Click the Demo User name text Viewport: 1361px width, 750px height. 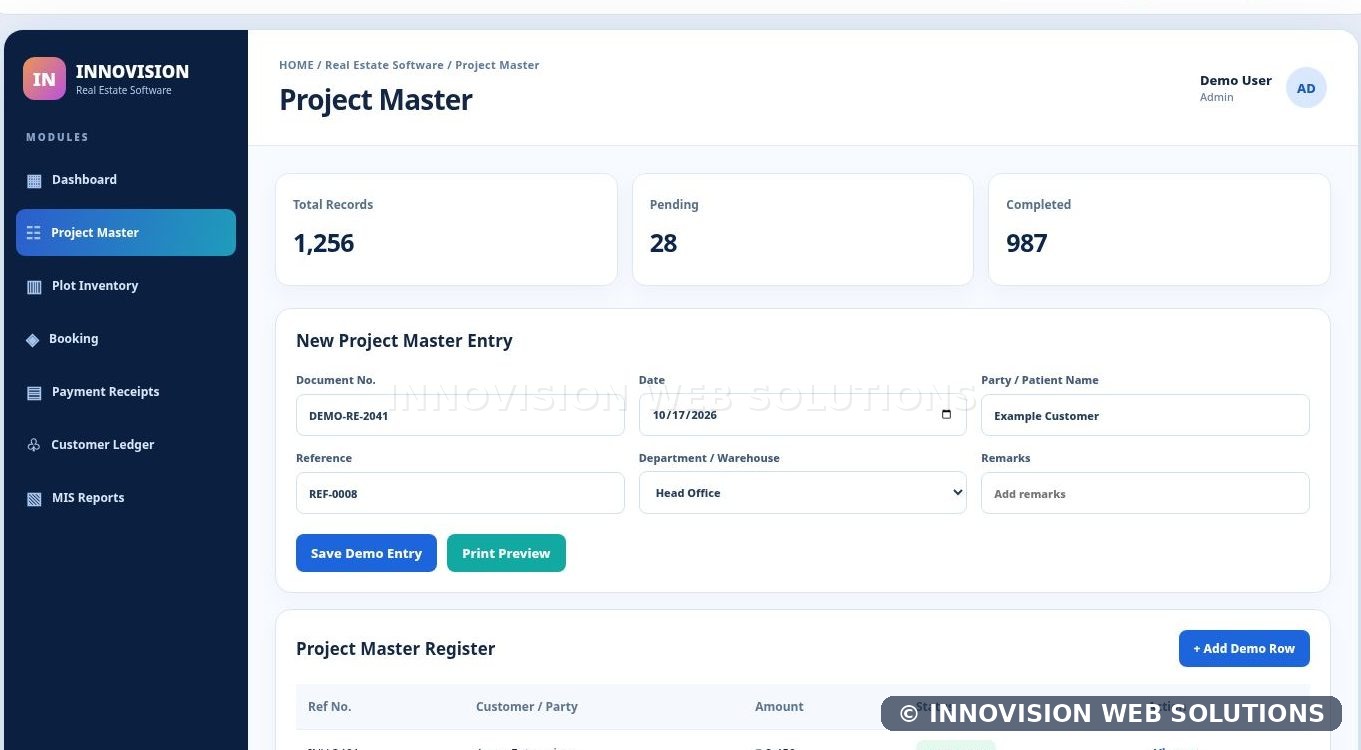point(1236,81)
